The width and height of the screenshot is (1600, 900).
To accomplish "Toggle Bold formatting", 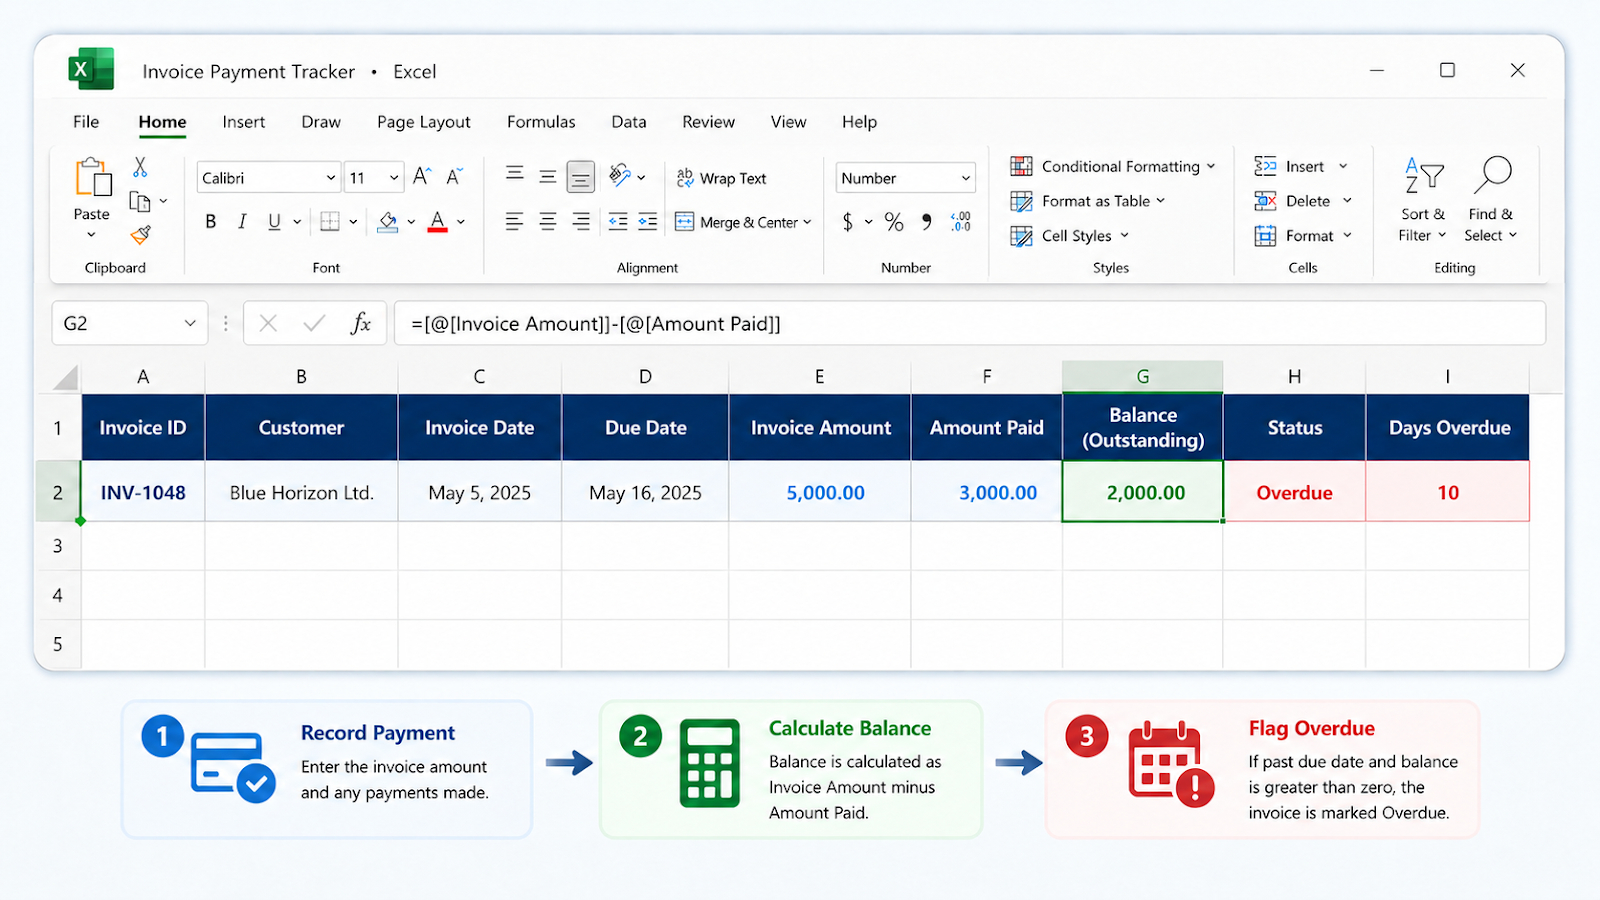I will coord(211,222).
